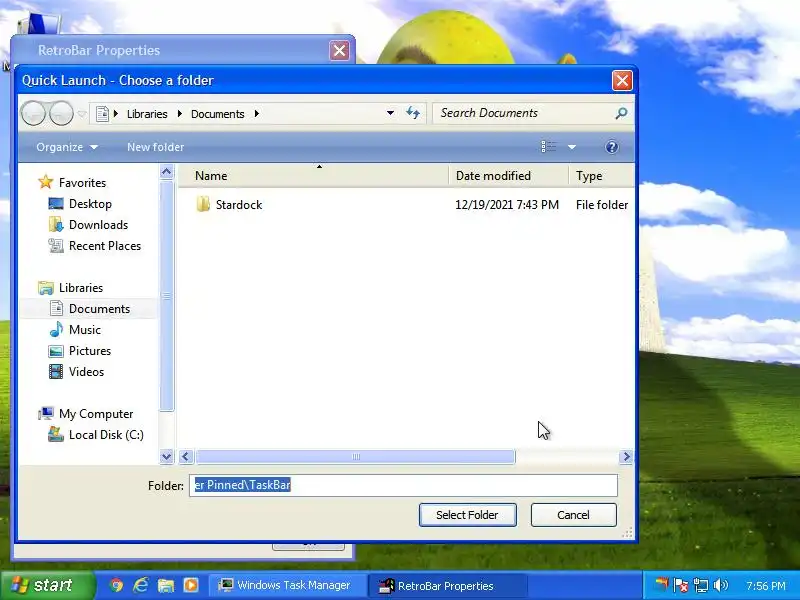Expand the arrow after Documents breadcrumb
Screen dimensions: 800x600
pos(257,114)
